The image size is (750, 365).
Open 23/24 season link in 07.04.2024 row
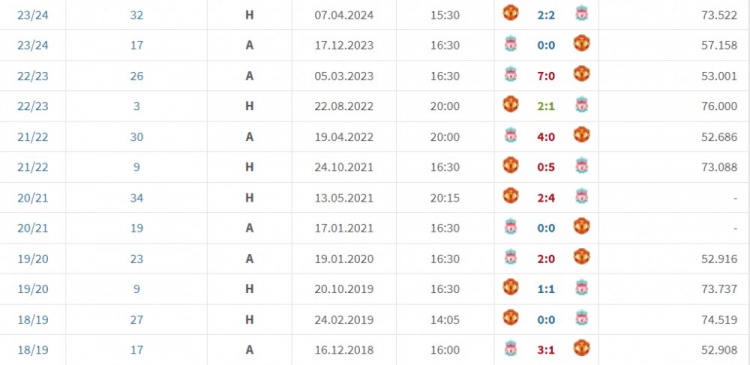click(33, 15)
